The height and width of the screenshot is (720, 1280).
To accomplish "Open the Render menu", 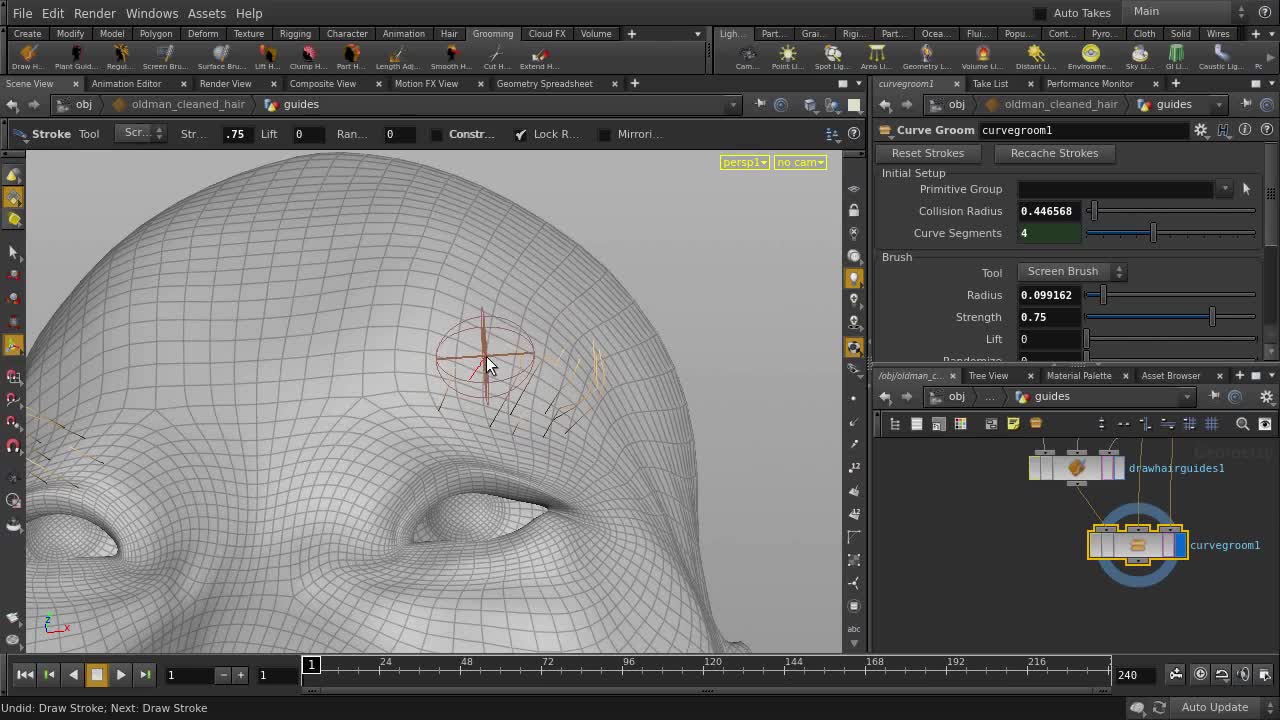I will (x=95, y=13).
